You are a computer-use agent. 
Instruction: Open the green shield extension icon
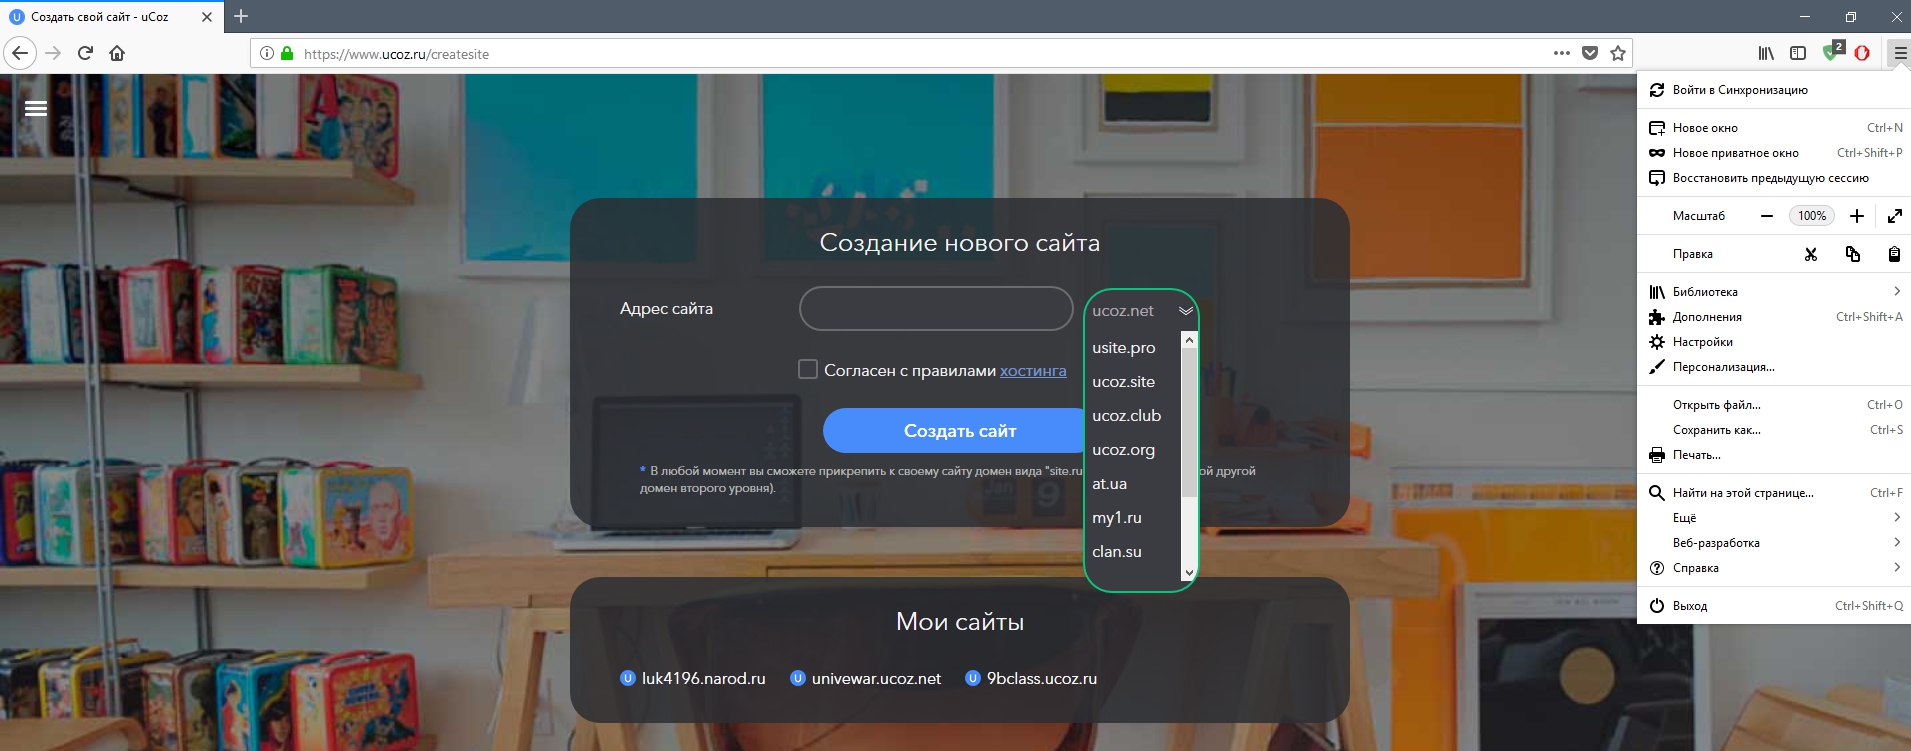point(1832,52)
